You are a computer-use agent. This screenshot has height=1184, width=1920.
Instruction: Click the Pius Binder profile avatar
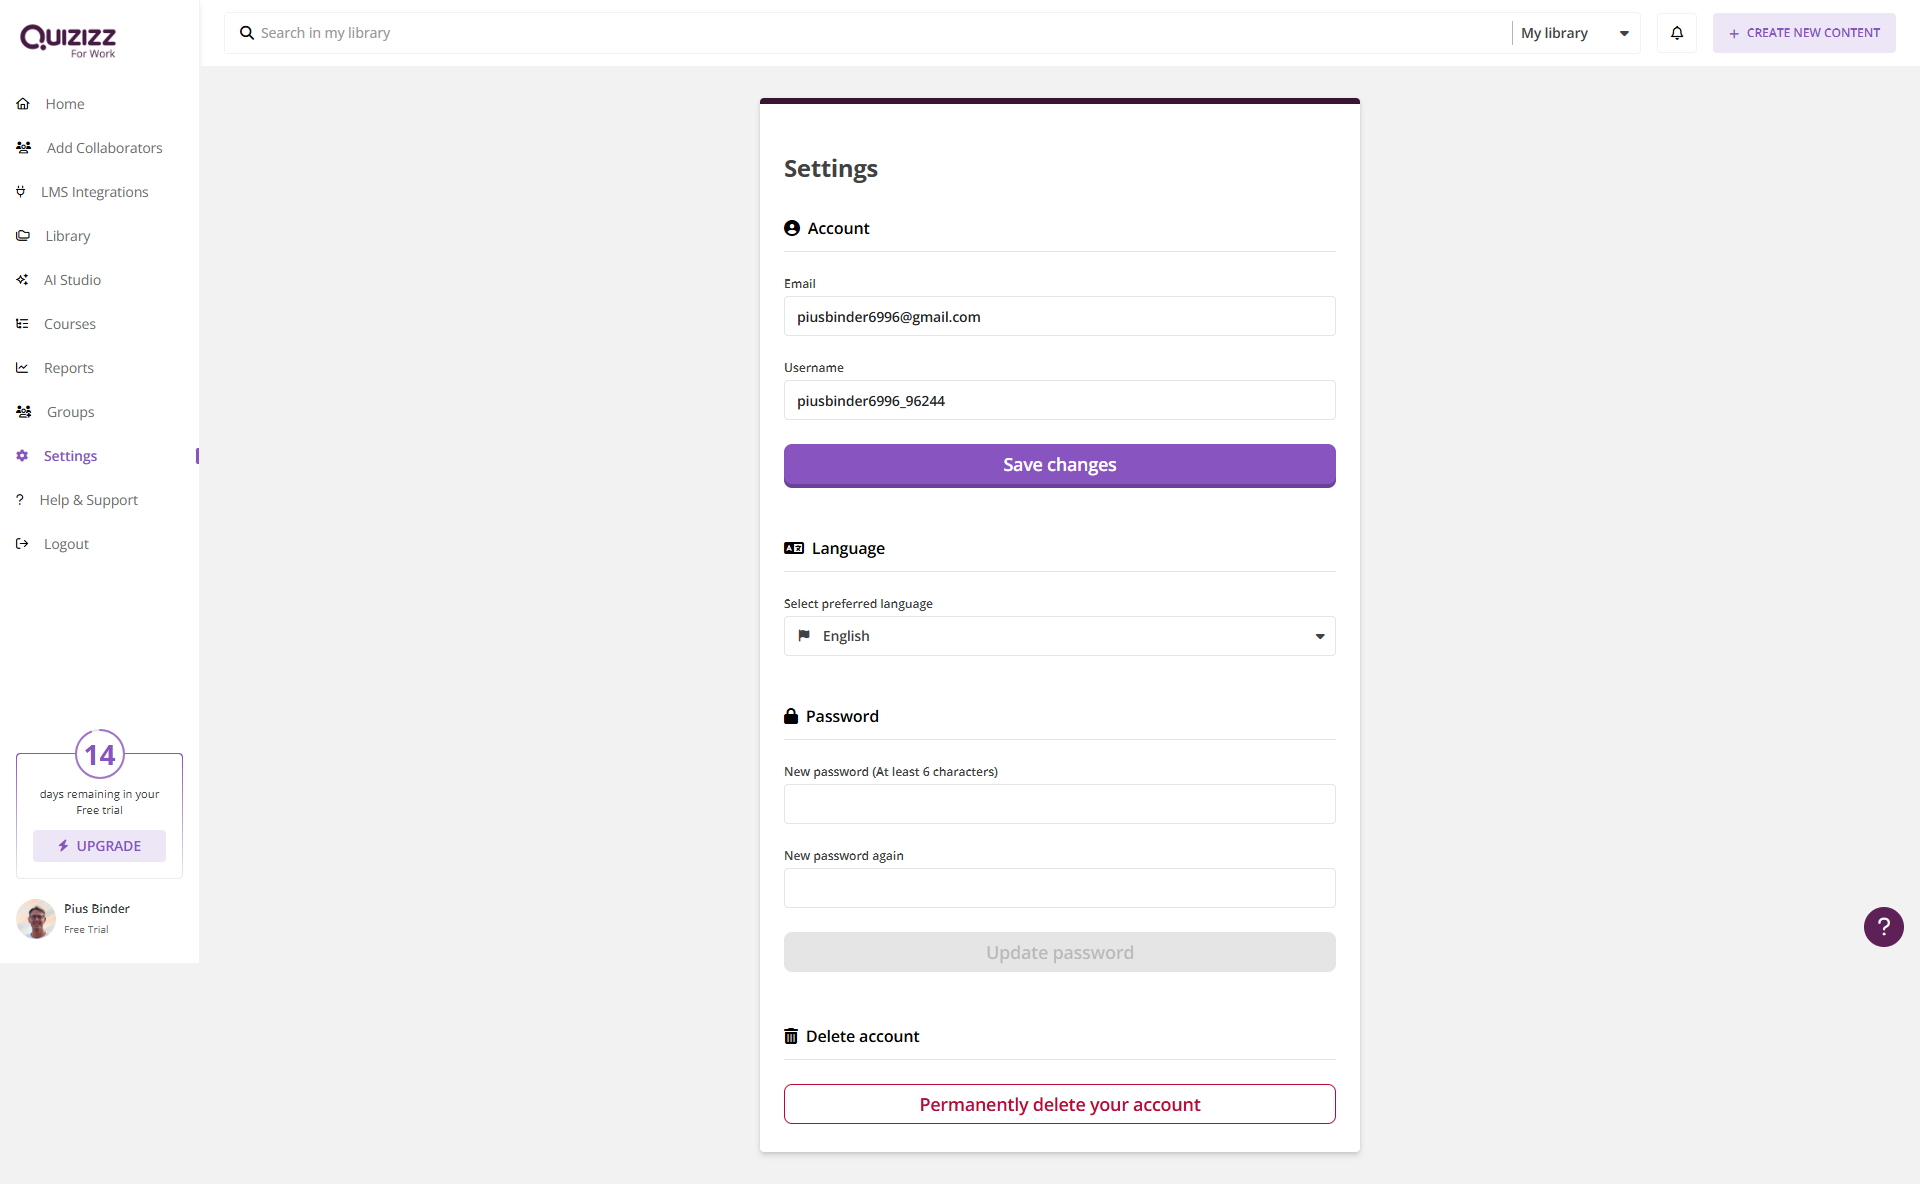(36, 918)
